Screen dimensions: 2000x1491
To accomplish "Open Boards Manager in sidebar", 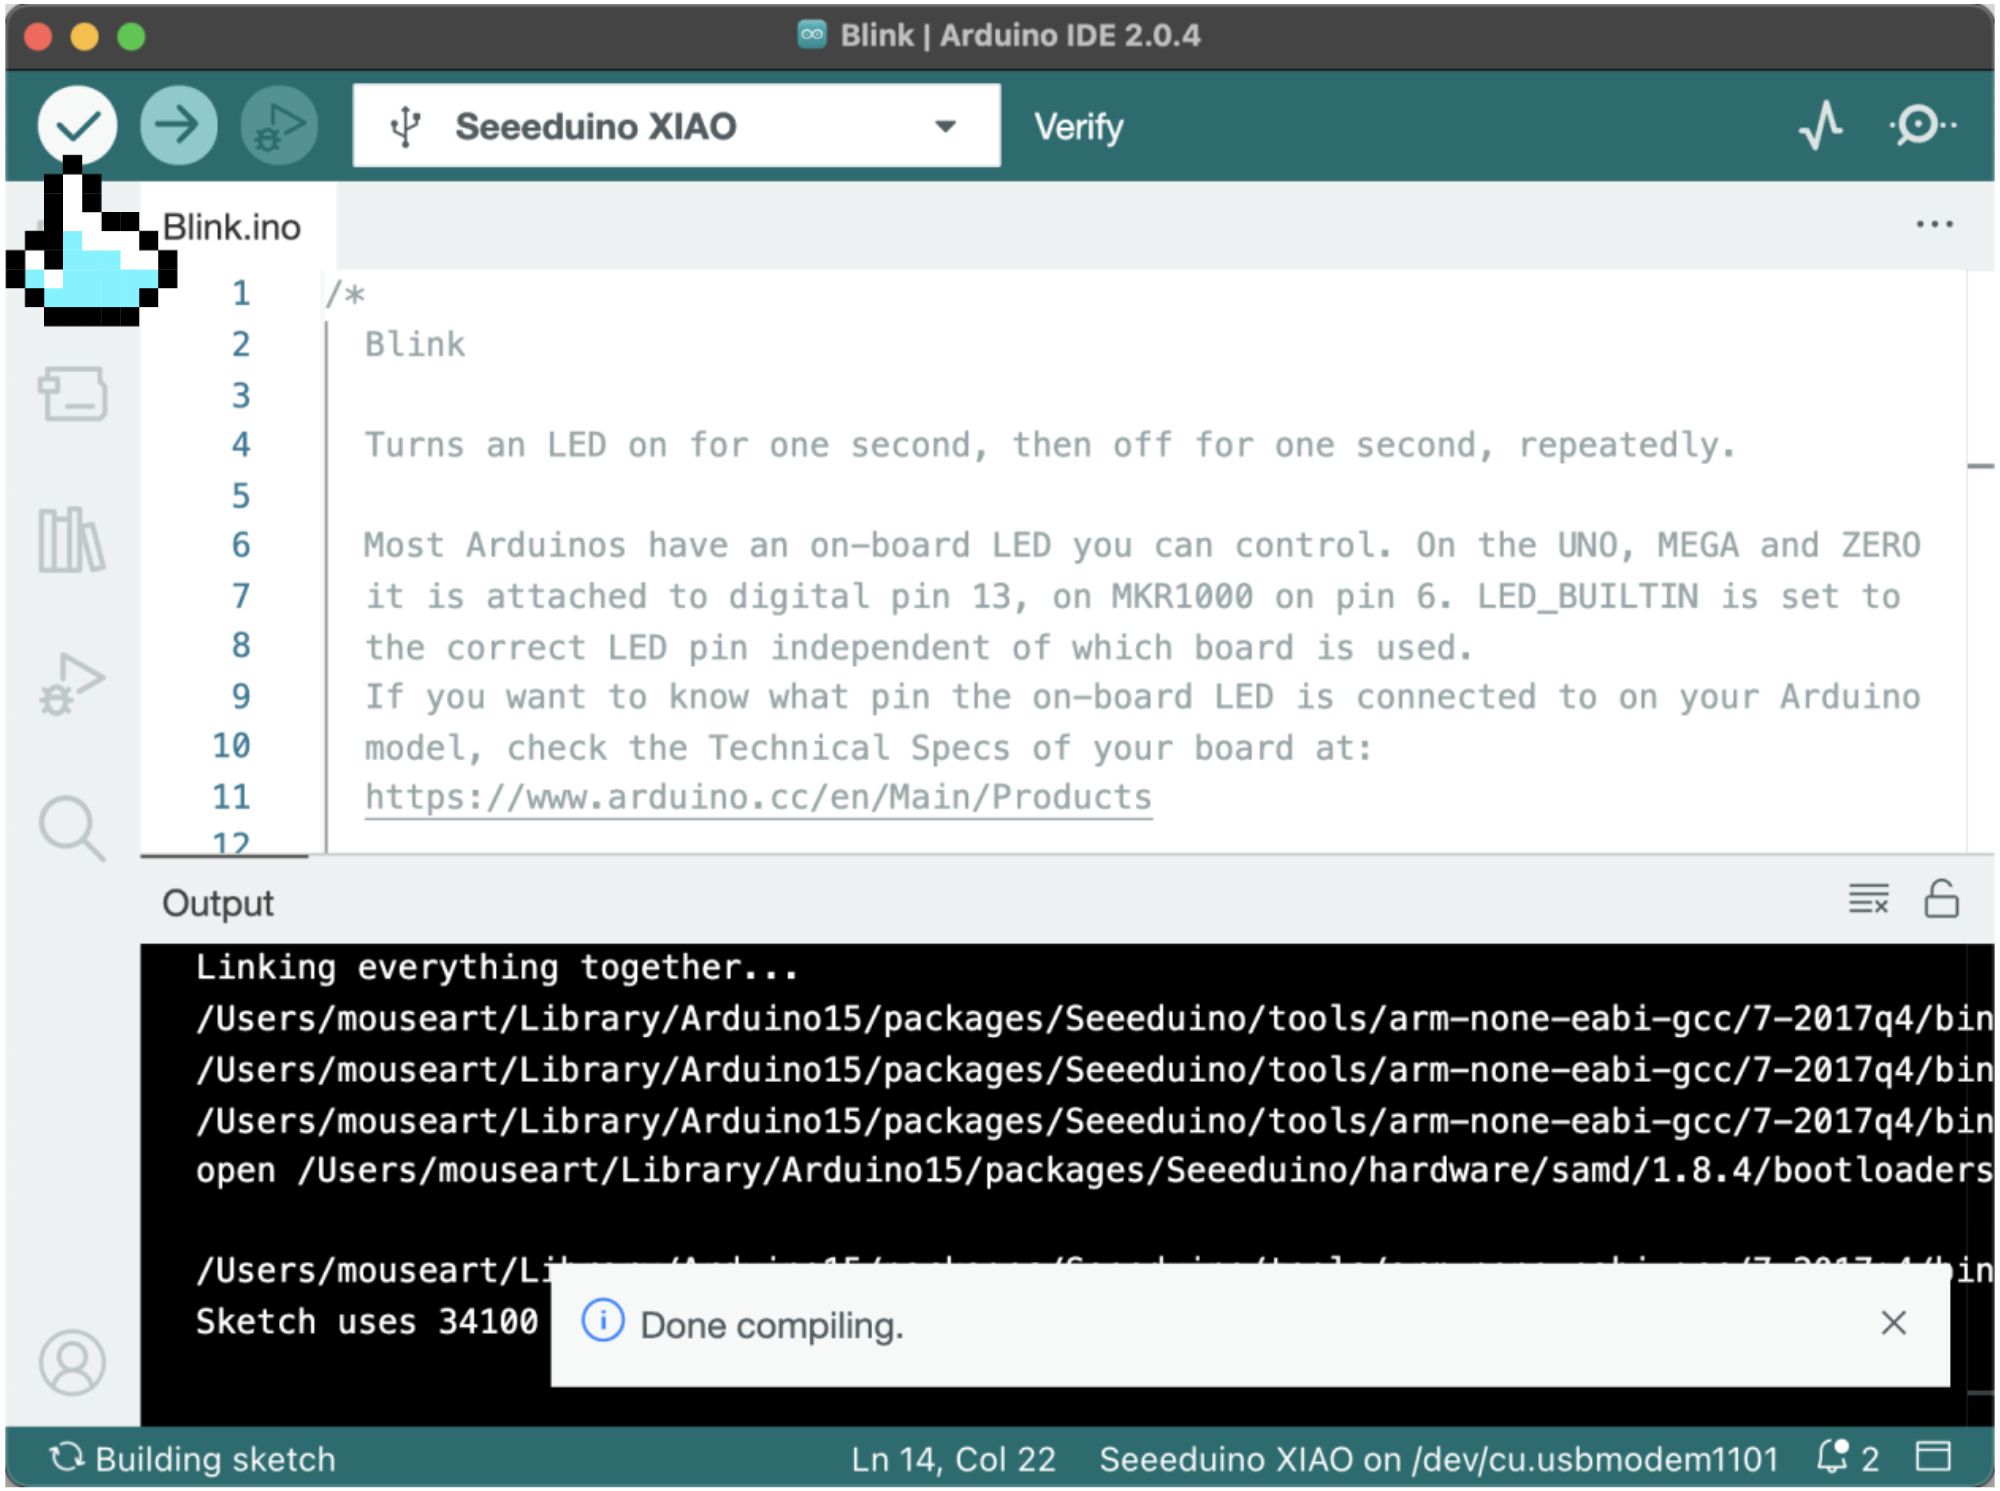I will (72, 394).
